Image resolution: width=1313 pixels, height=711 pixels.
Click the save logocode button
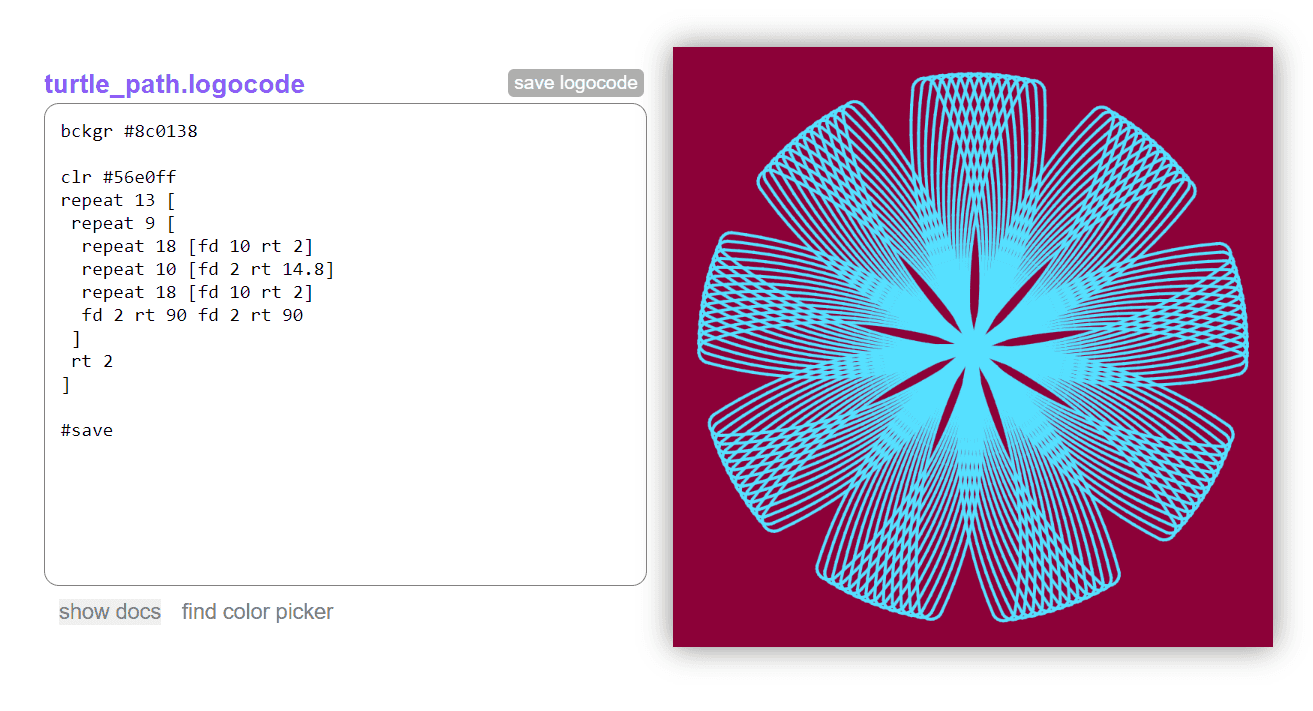pyautogui.click(x=575, y=83)
